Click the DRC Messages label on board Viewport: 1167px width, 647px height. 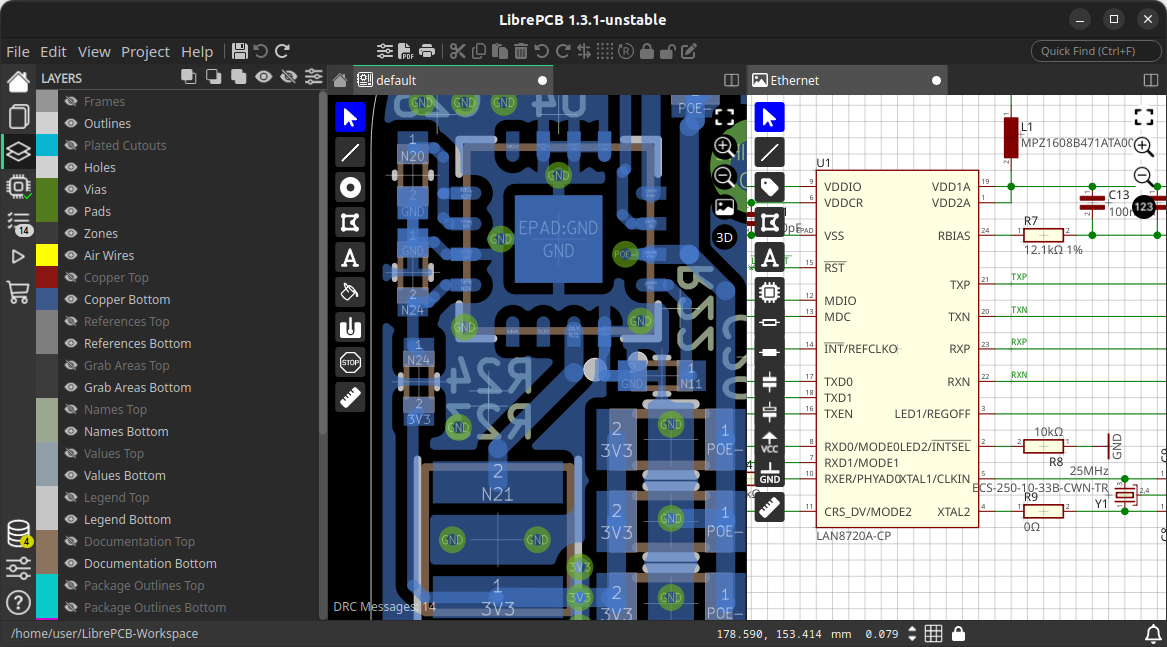point(384,607)
